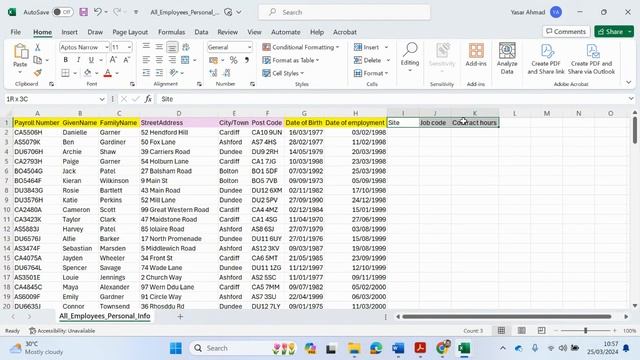This screenshot has width=640, height=360.
Task: Open Word from the taskbar
Action: [x=398, y=348]
